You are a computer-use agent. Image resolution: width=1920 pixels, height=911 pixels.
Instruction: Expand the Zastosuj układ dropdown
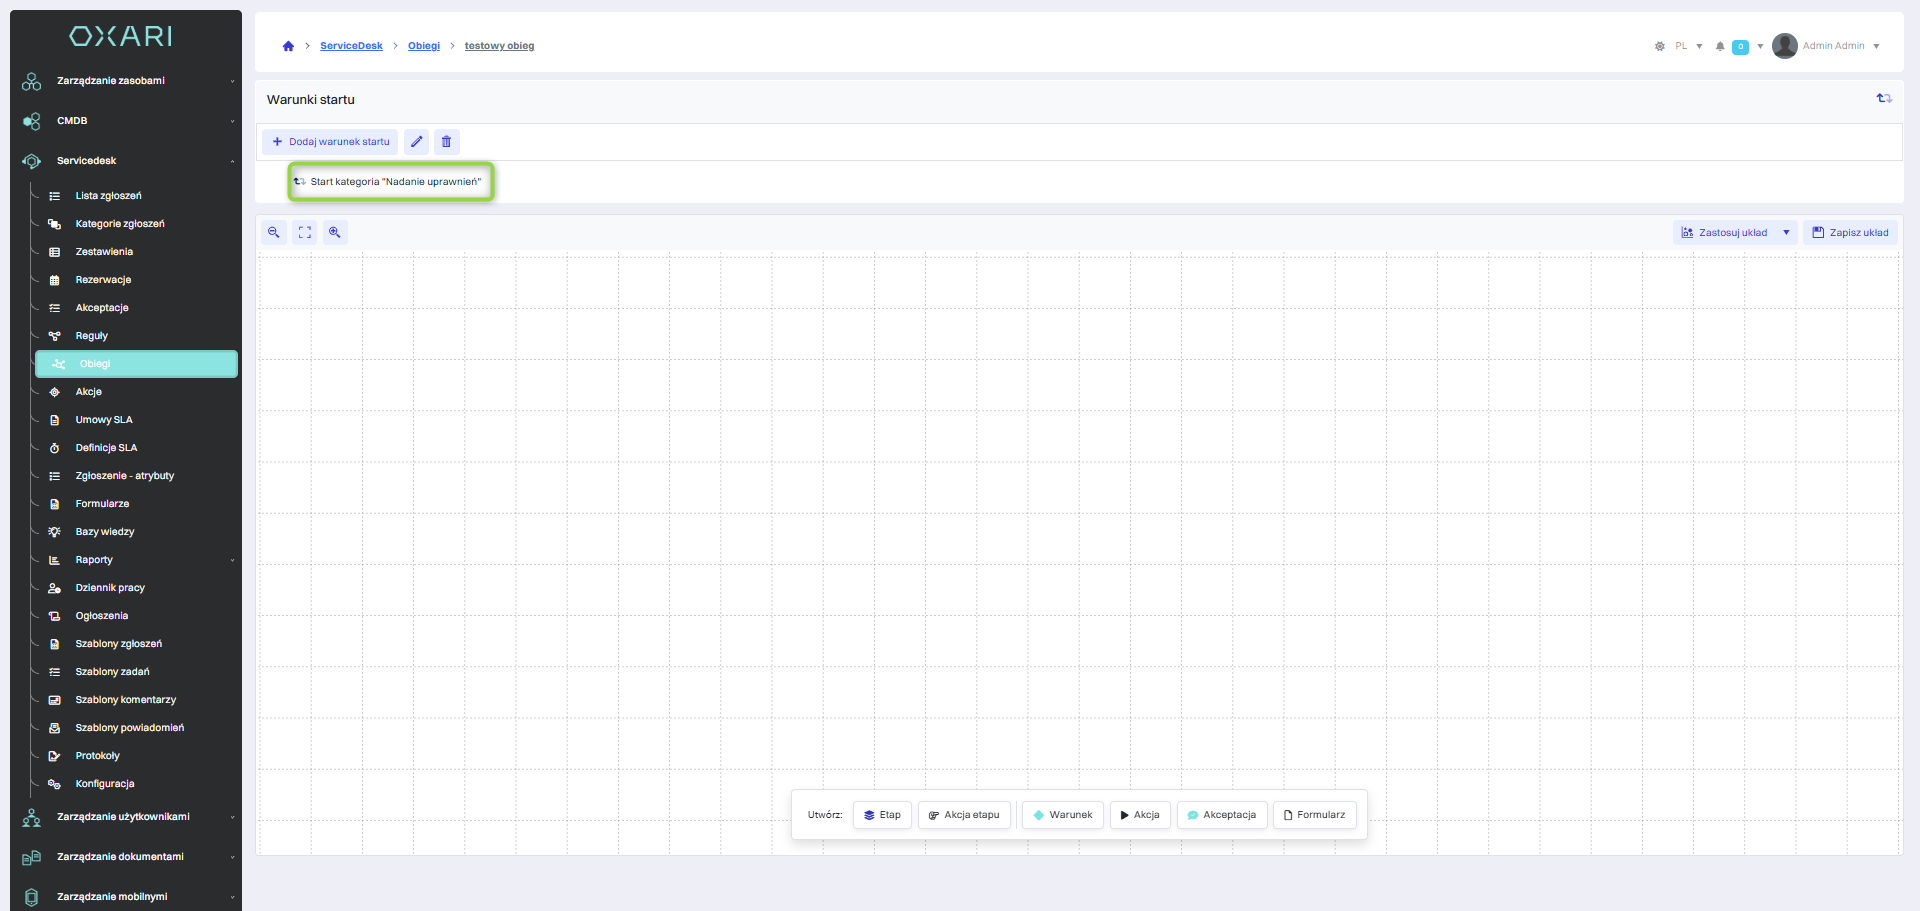tap(1786, 232)
